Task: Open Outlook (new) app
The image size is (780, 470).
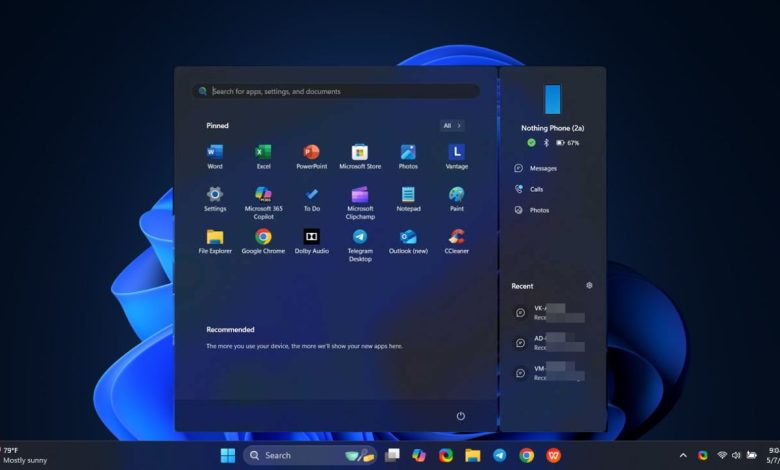Action: (x=408, y=241)
